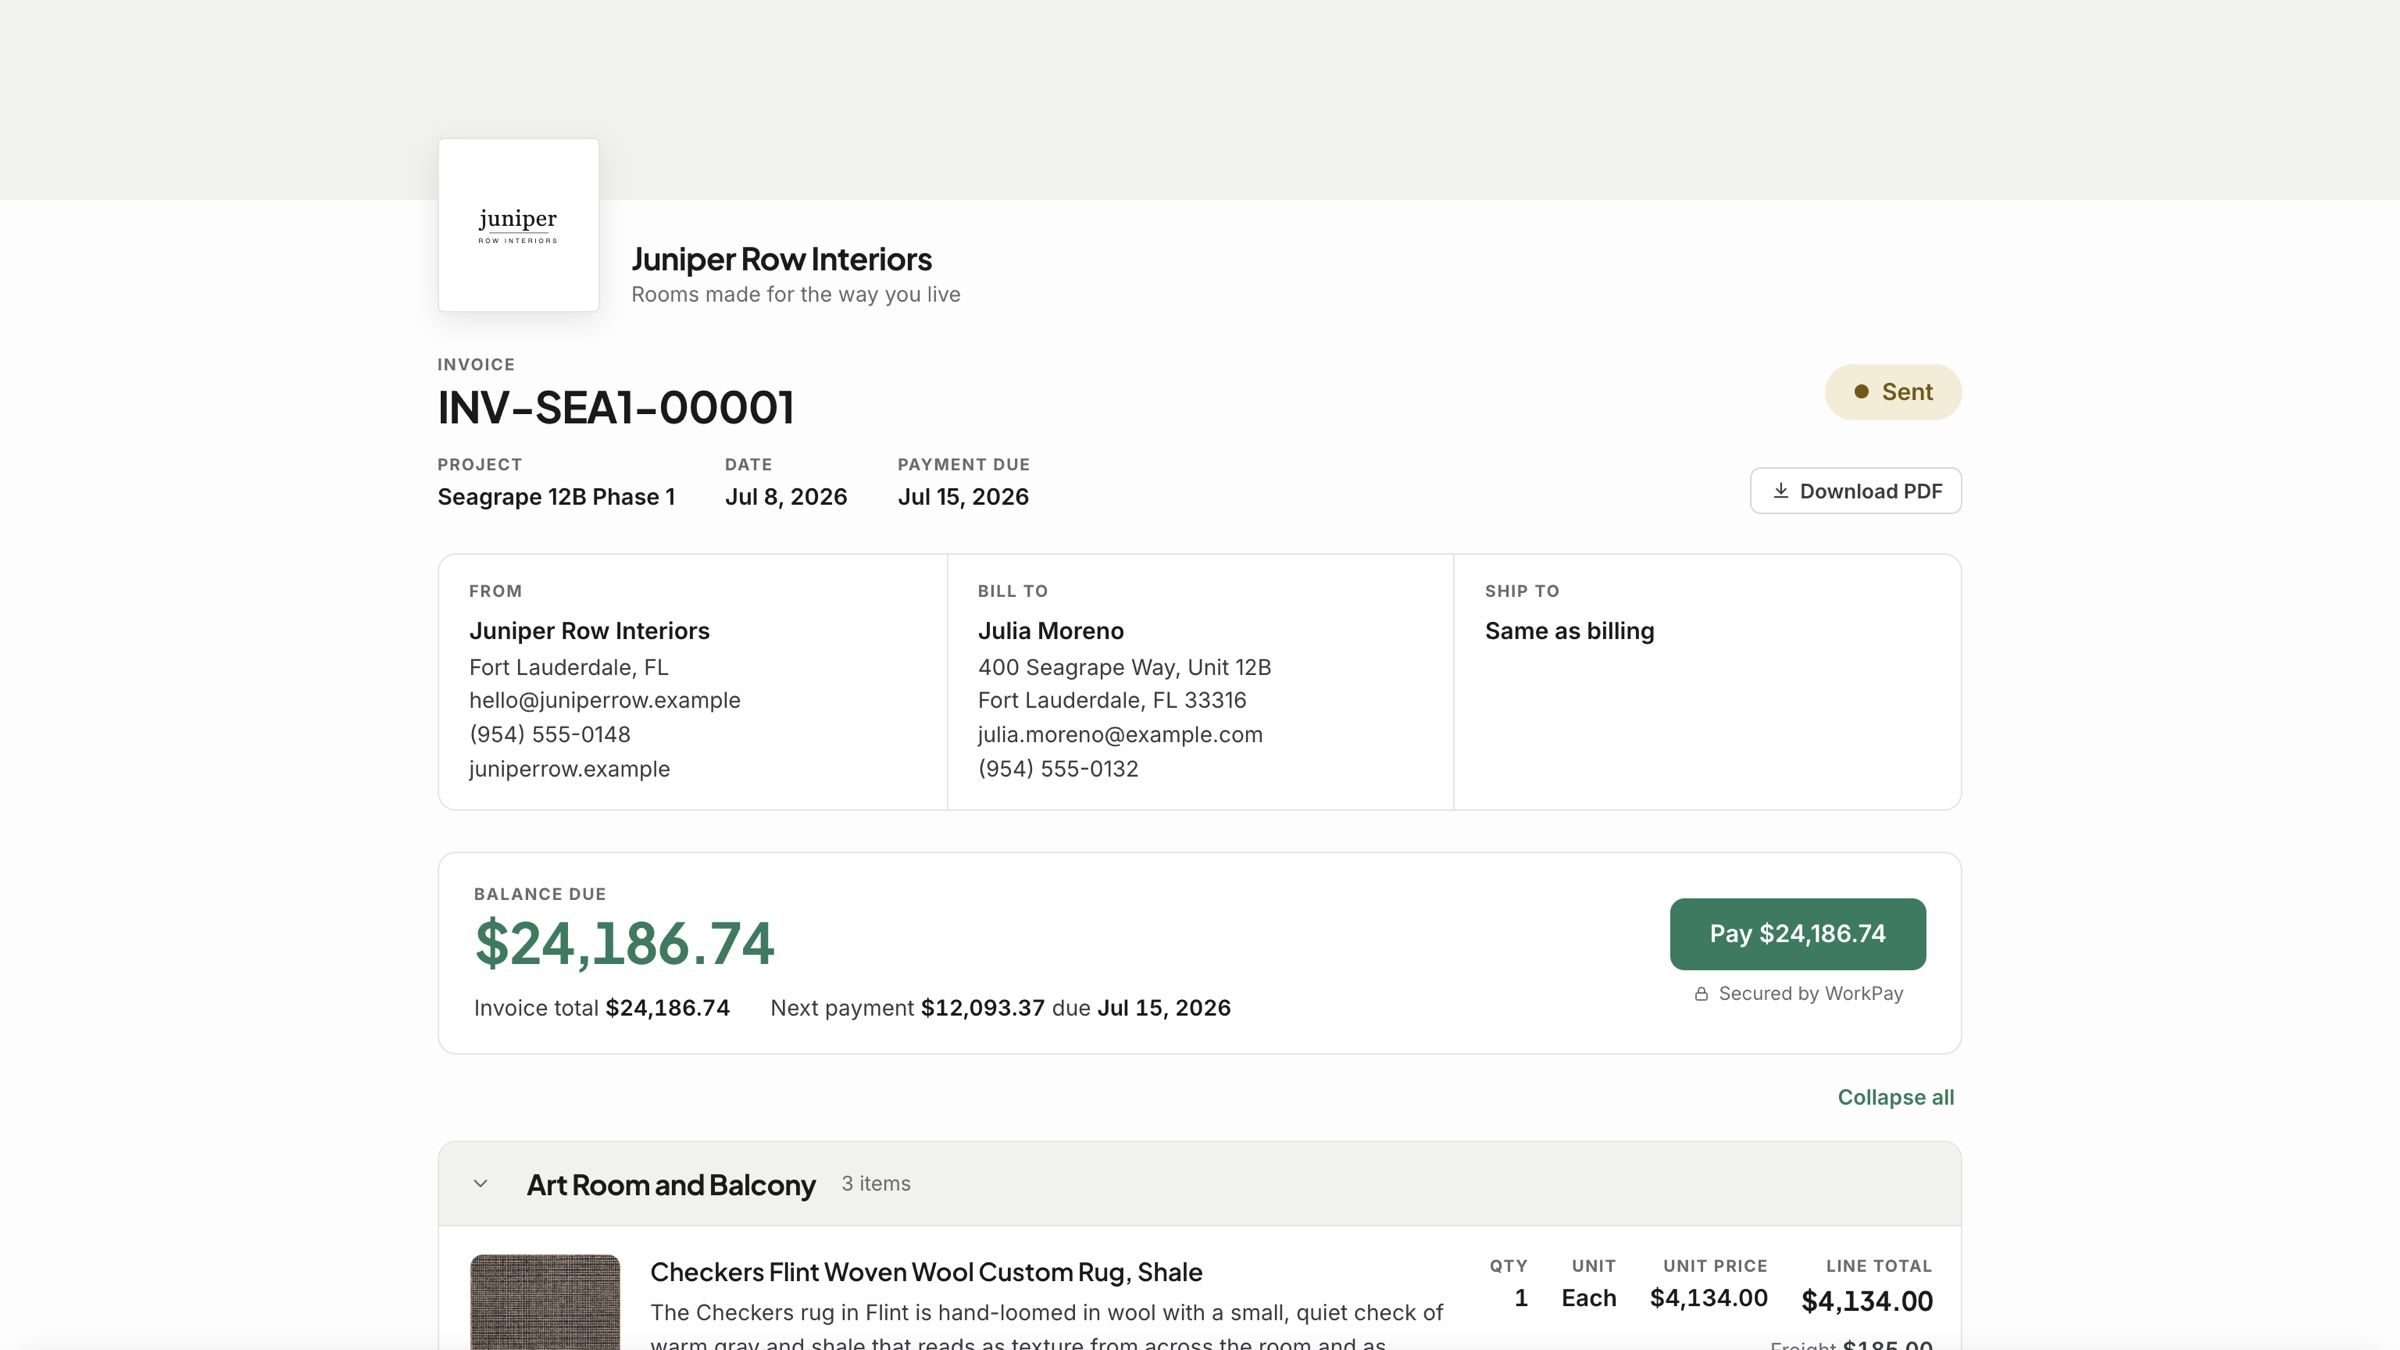
Task: Click the Checkers Flint Woven Wool rug title
Action: coord(926,1272)
